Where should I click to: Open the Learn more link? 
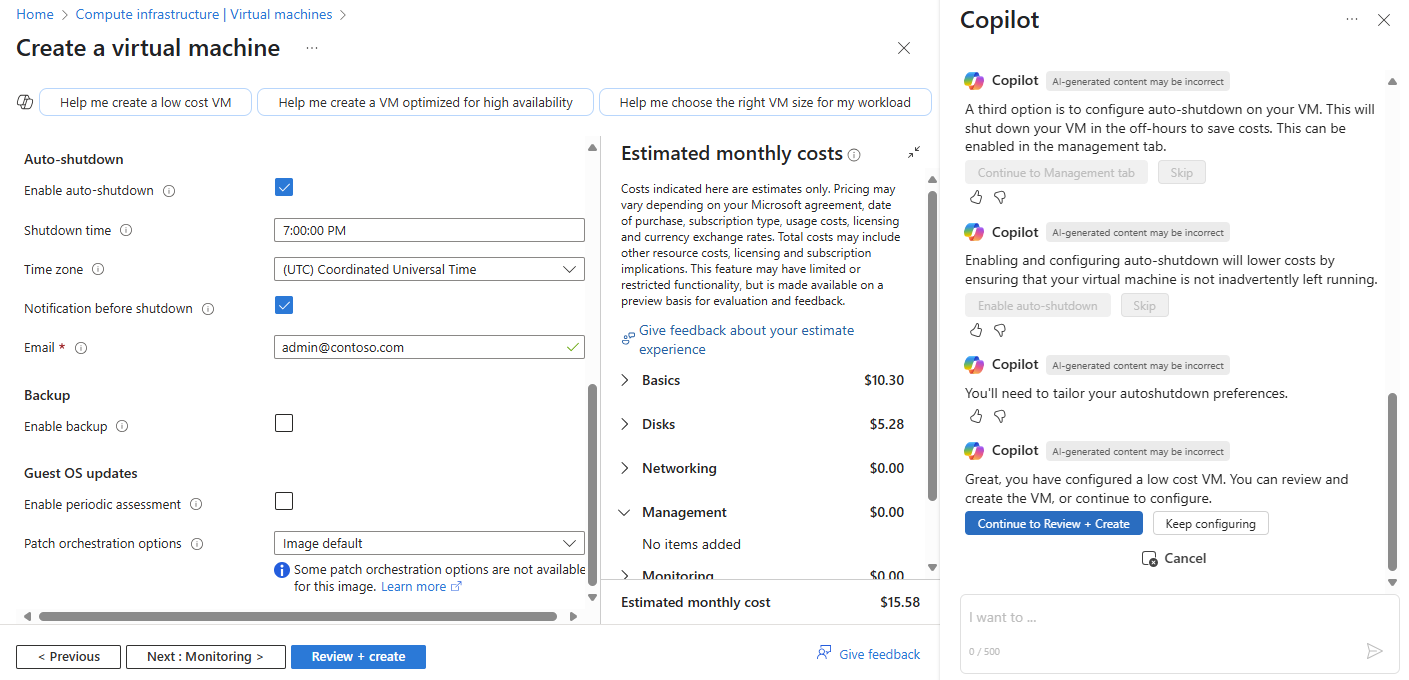point(413,587)
